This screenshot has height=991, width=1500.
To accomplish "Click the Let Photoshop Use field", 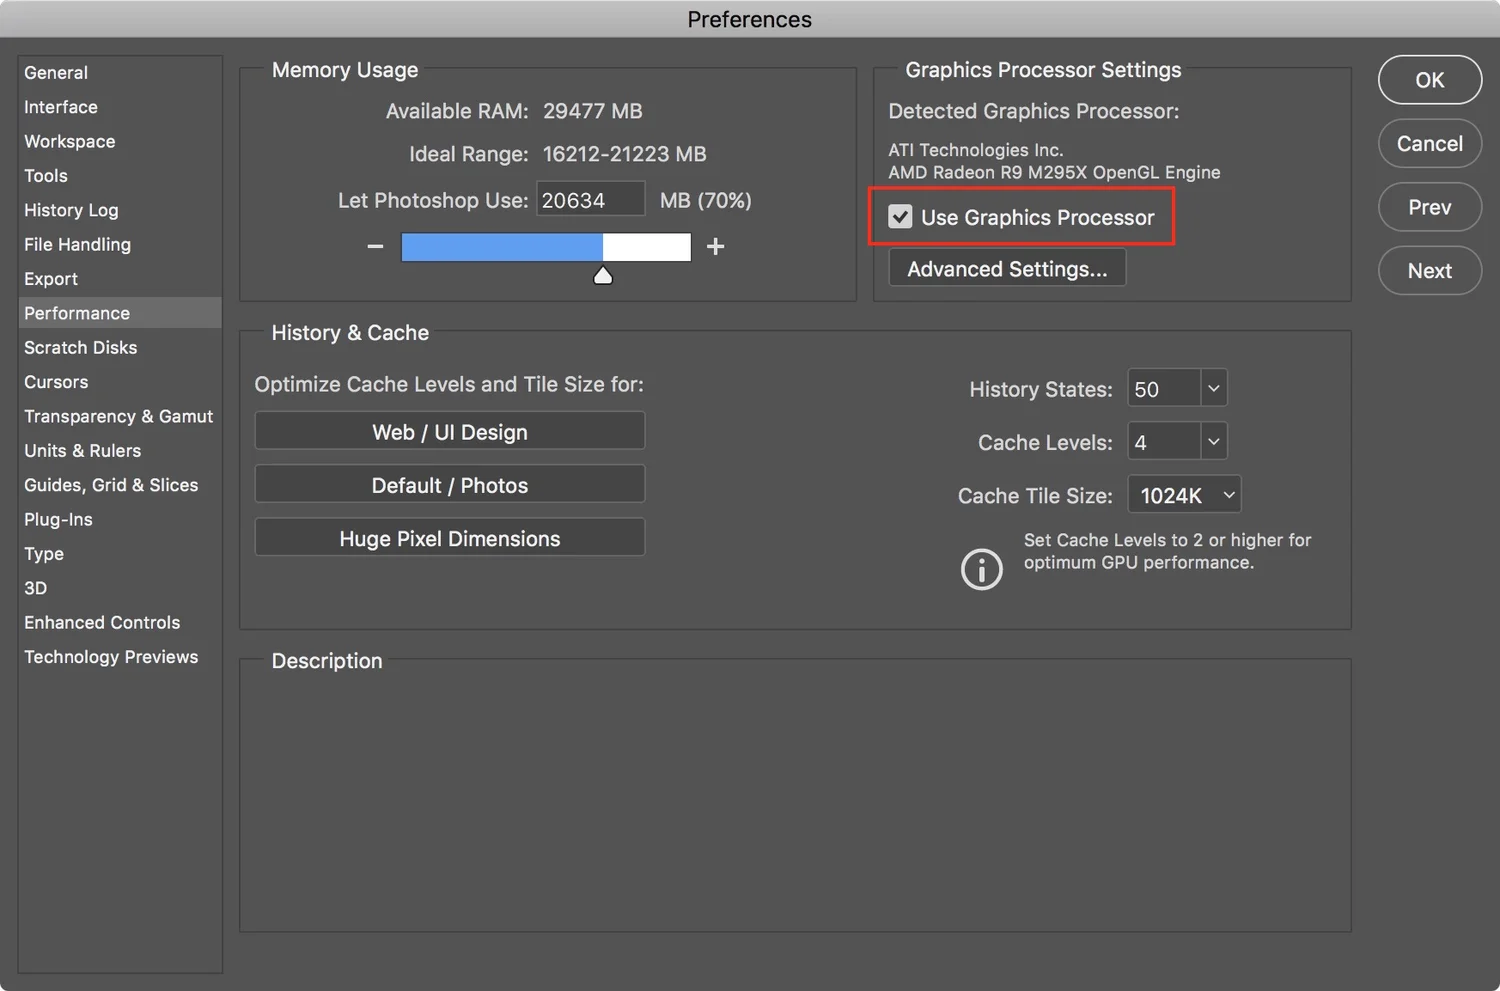I will tap(590, 199).
